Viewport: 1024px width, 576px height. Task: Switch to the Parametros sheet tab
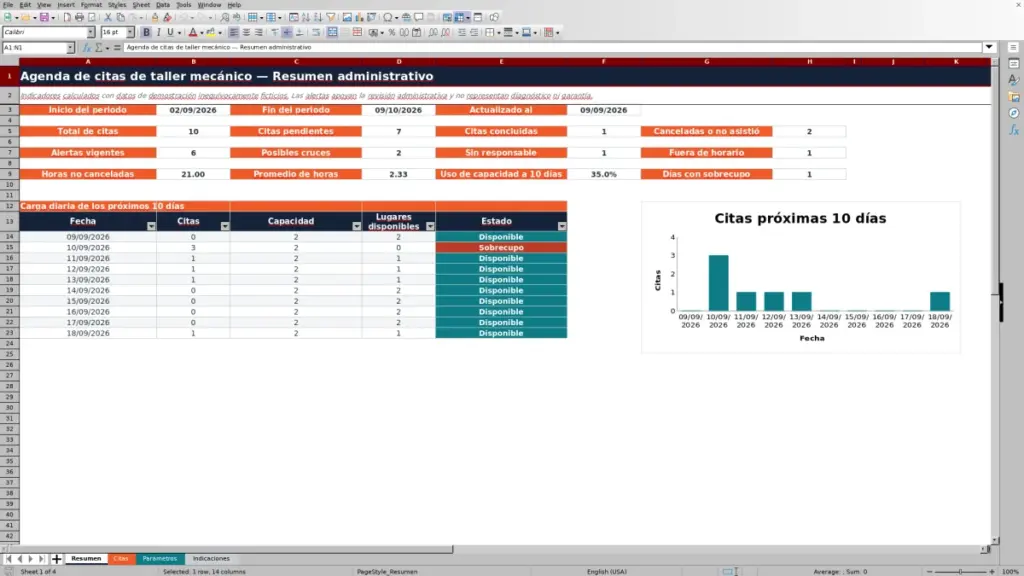tap(159, 559)
